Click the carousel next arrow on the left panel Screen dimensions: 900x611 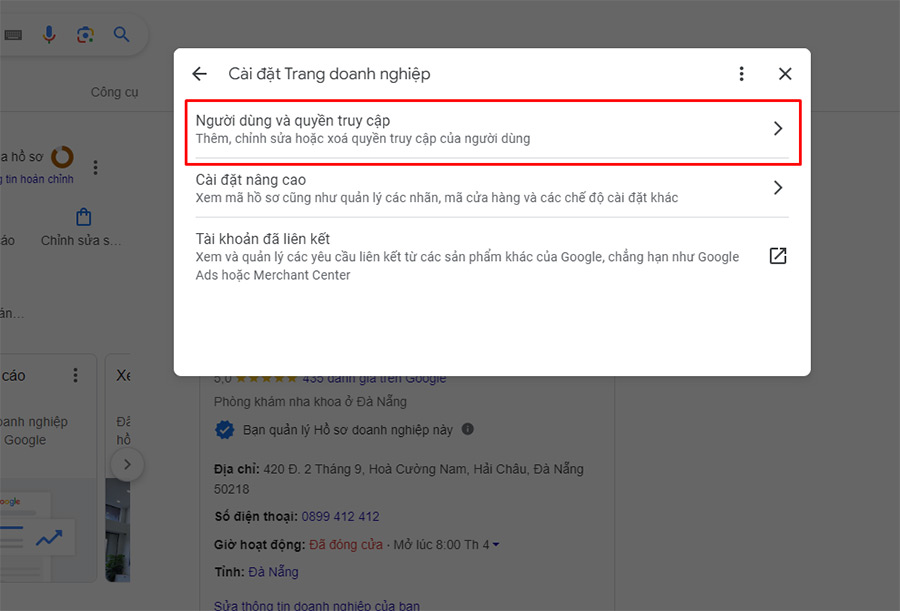(128, 464)
